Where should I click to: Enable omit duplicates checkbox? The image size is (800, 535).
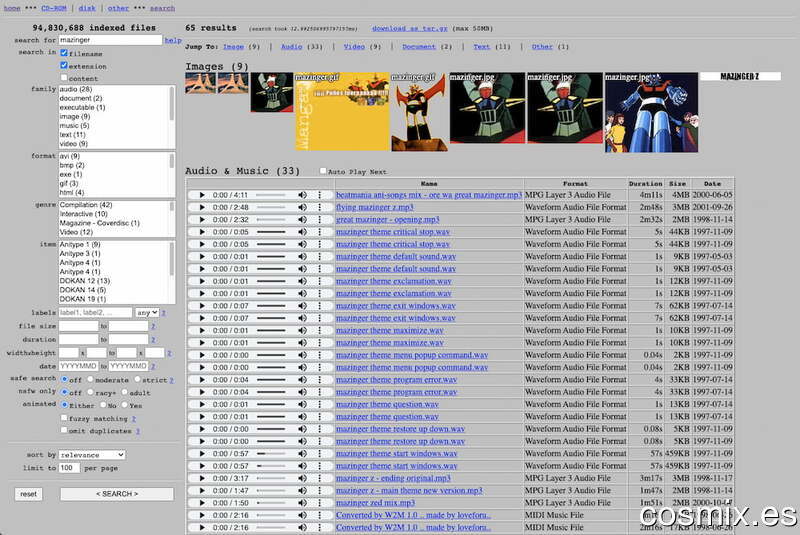64,430
